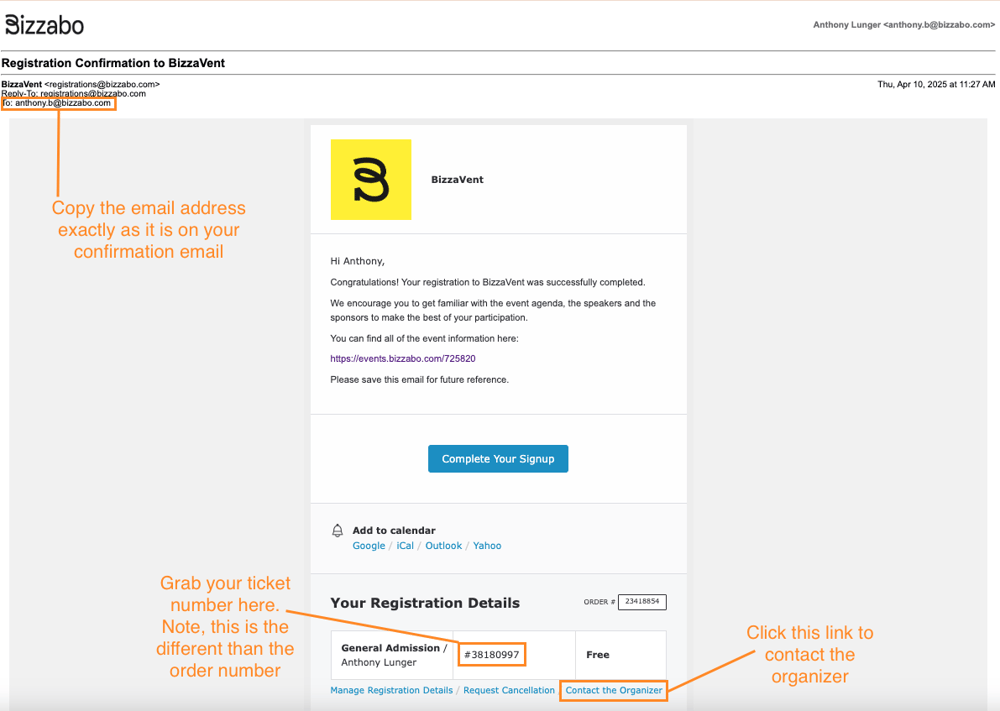Pick the Yahoo calendar link

pos(487,546)
